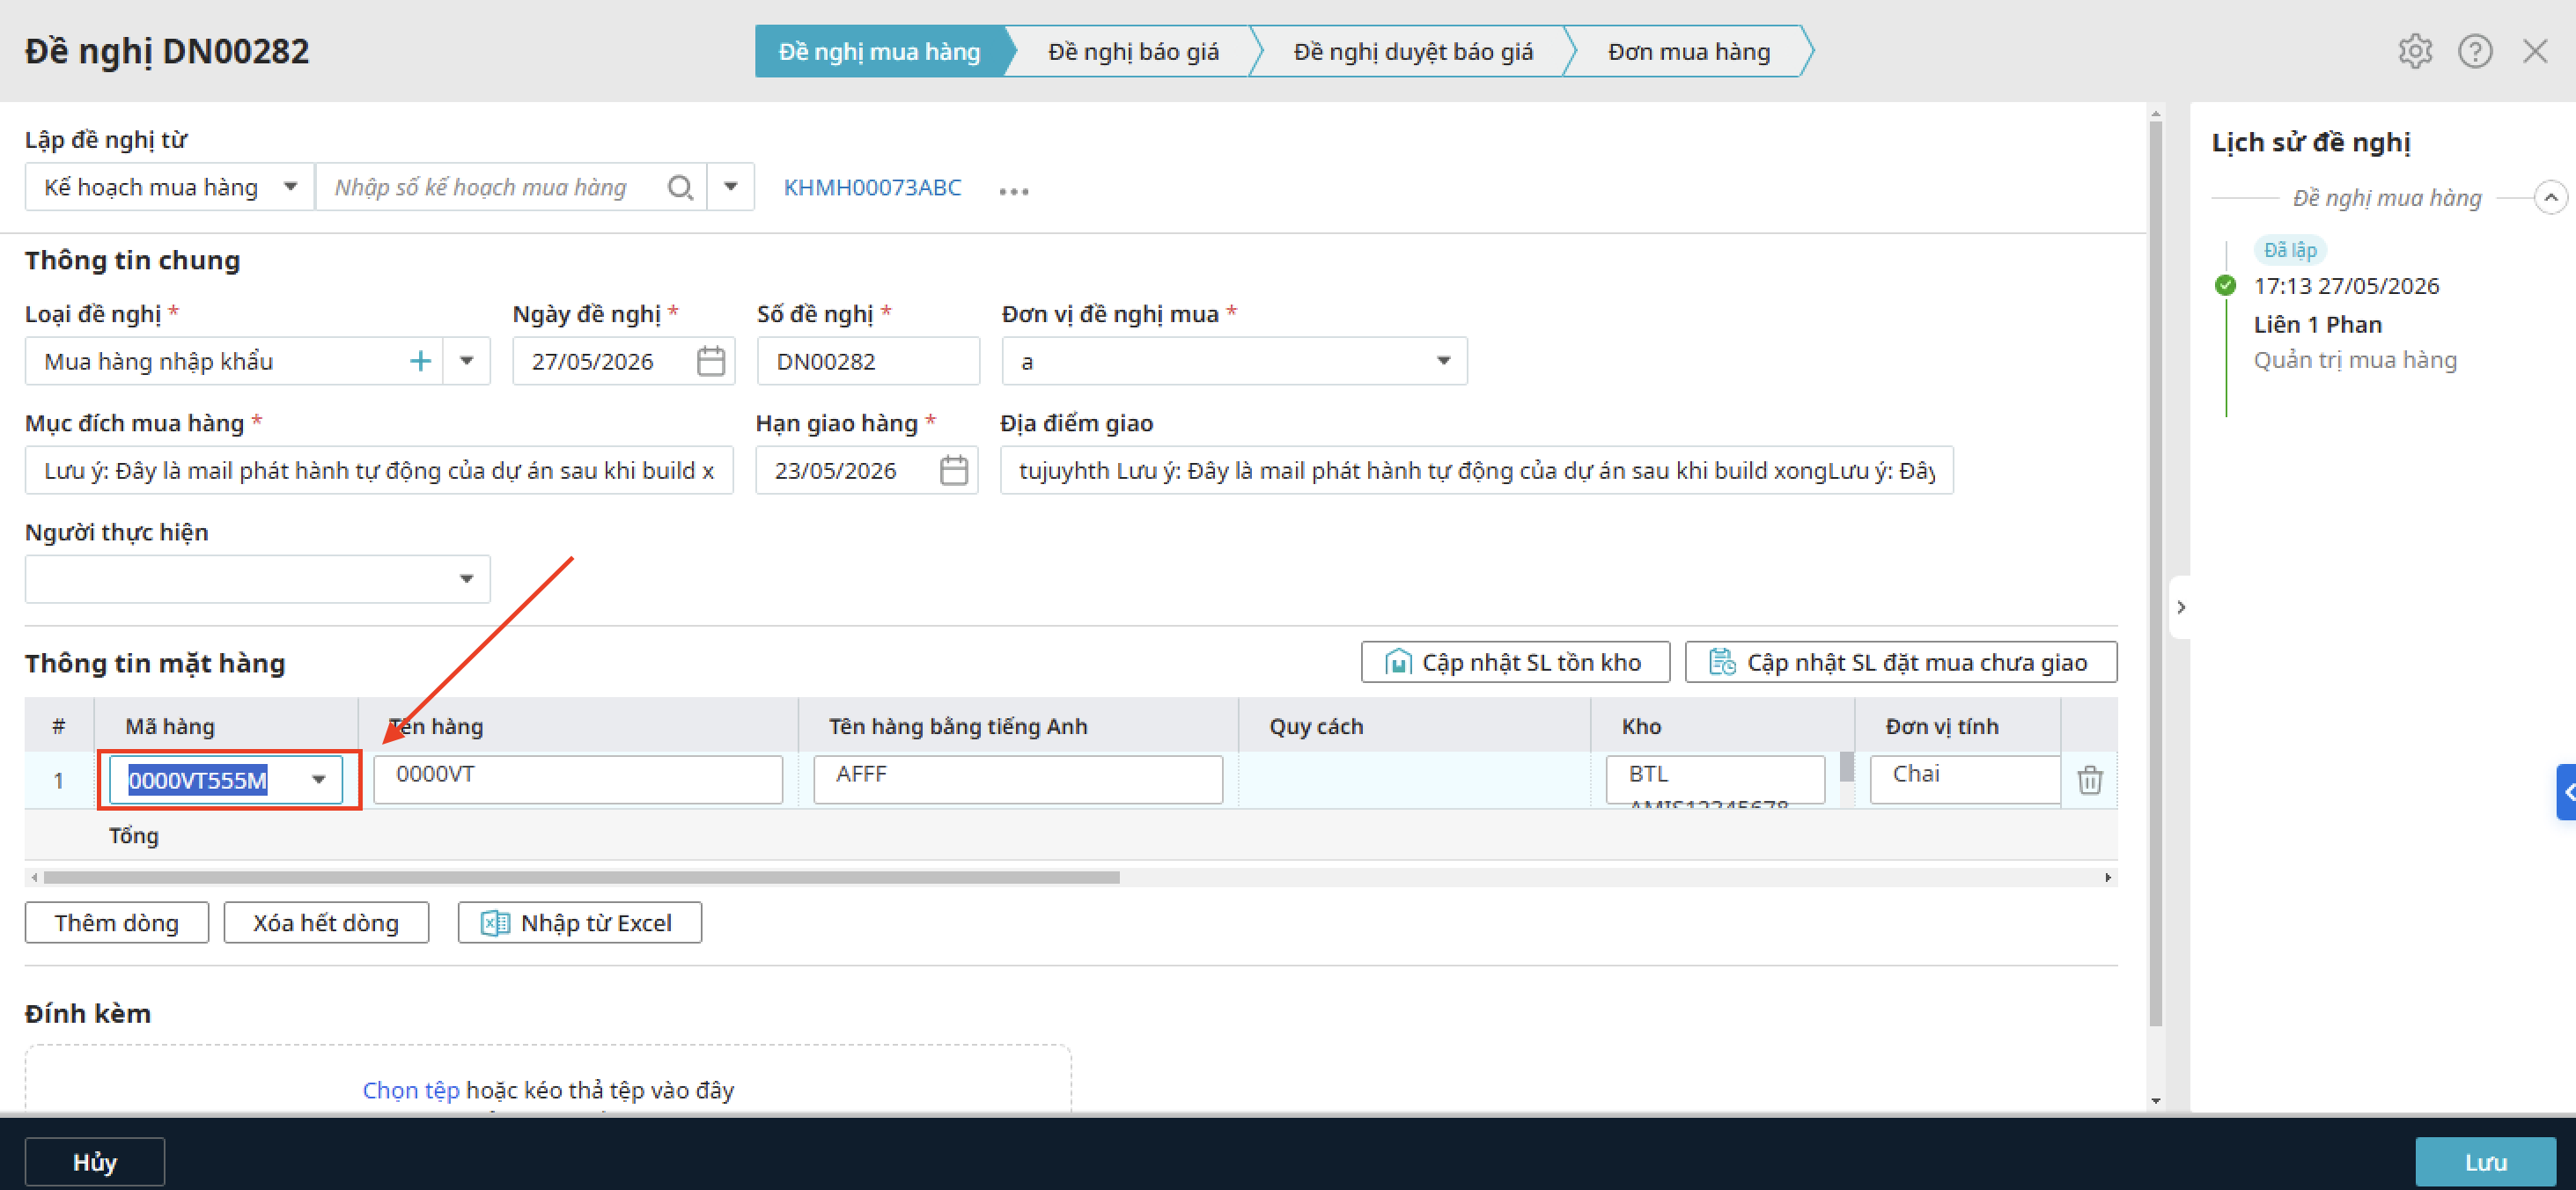Click Nhập từ Excel button
This screenshot has width=2576, height=1190.
(579, 922)
